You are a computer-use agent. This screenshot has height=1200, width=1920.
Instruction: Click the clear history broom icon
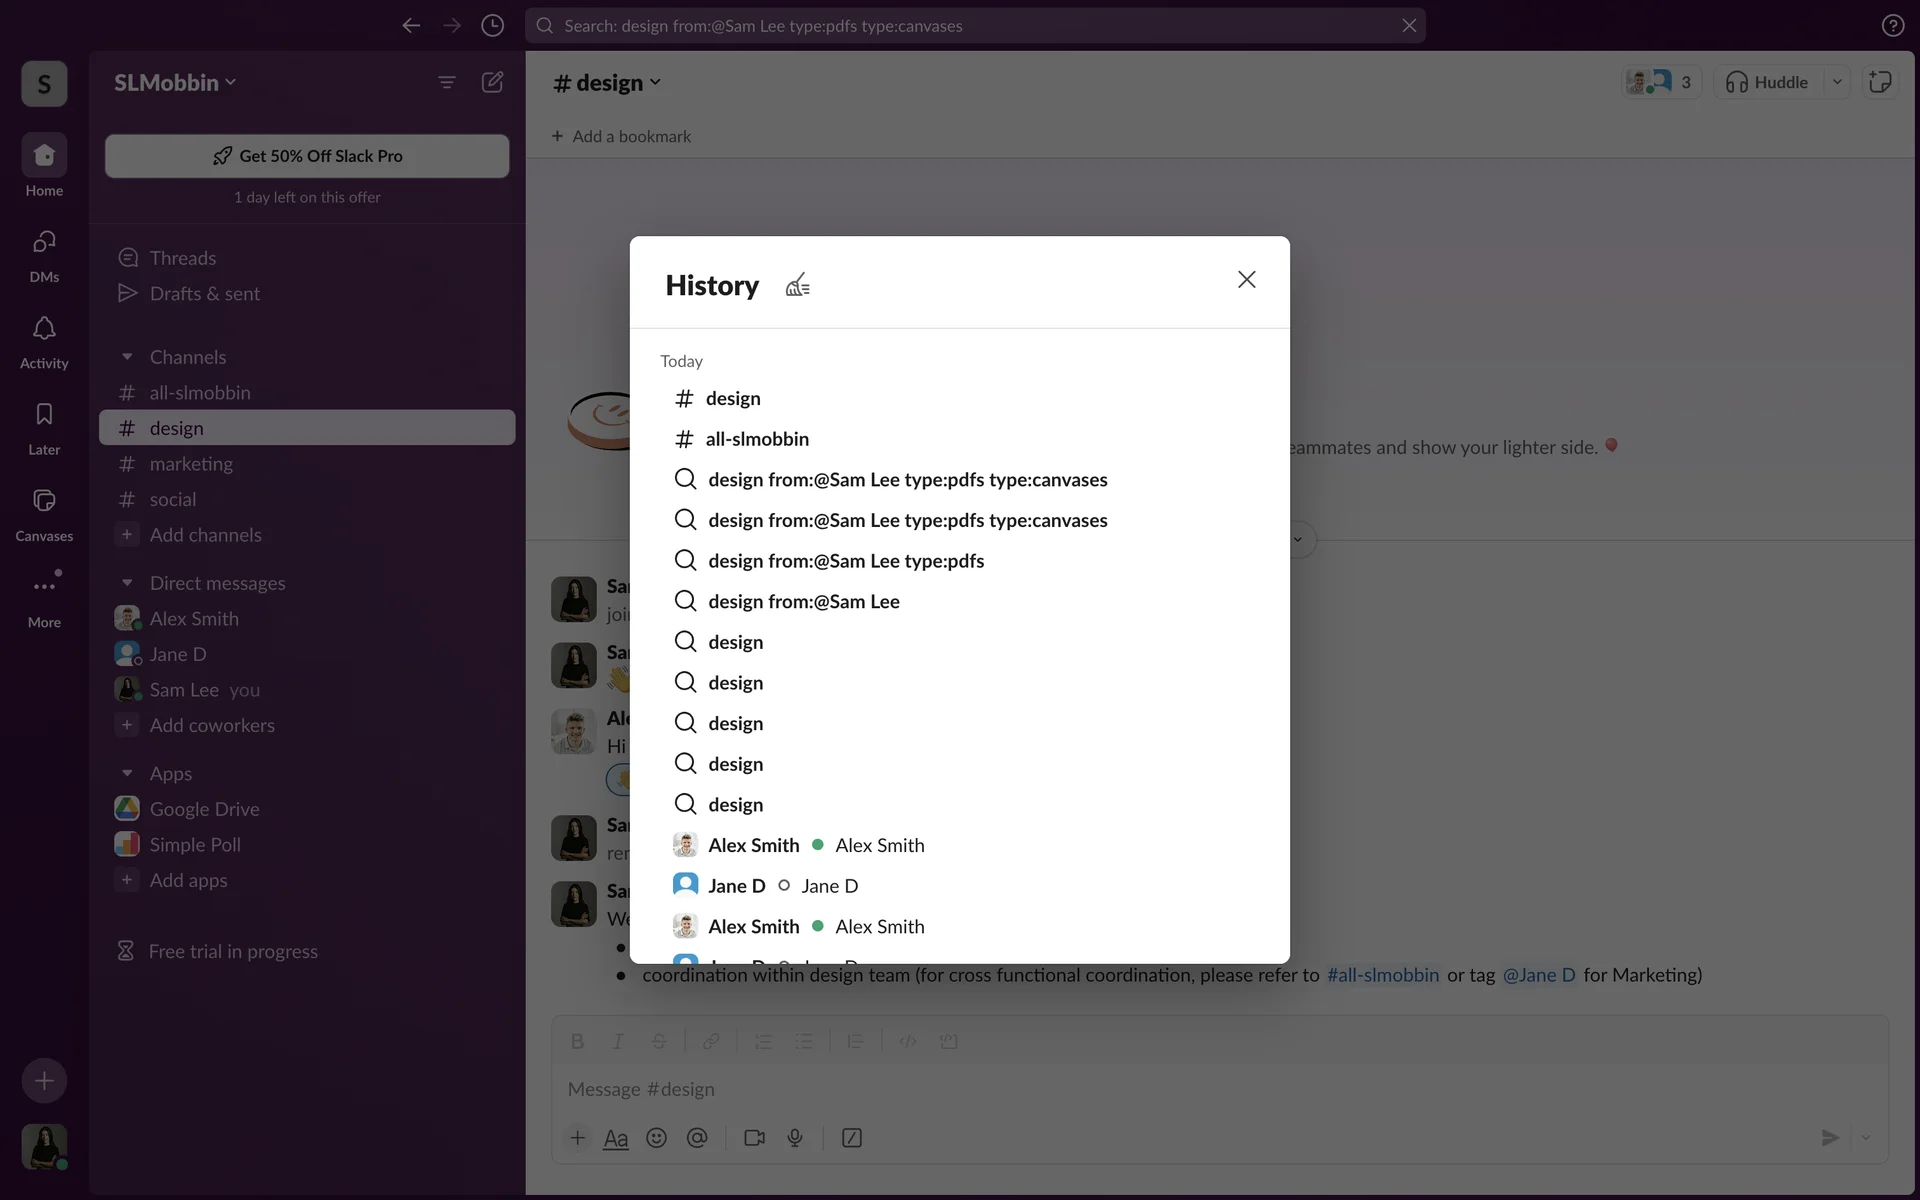click(x=797, y=286)
